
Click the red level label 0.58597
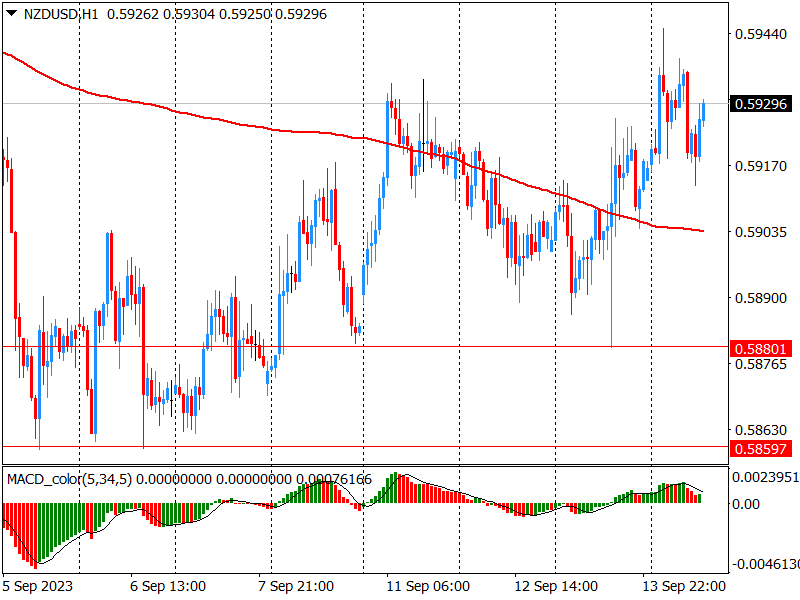tap(761, 449)
